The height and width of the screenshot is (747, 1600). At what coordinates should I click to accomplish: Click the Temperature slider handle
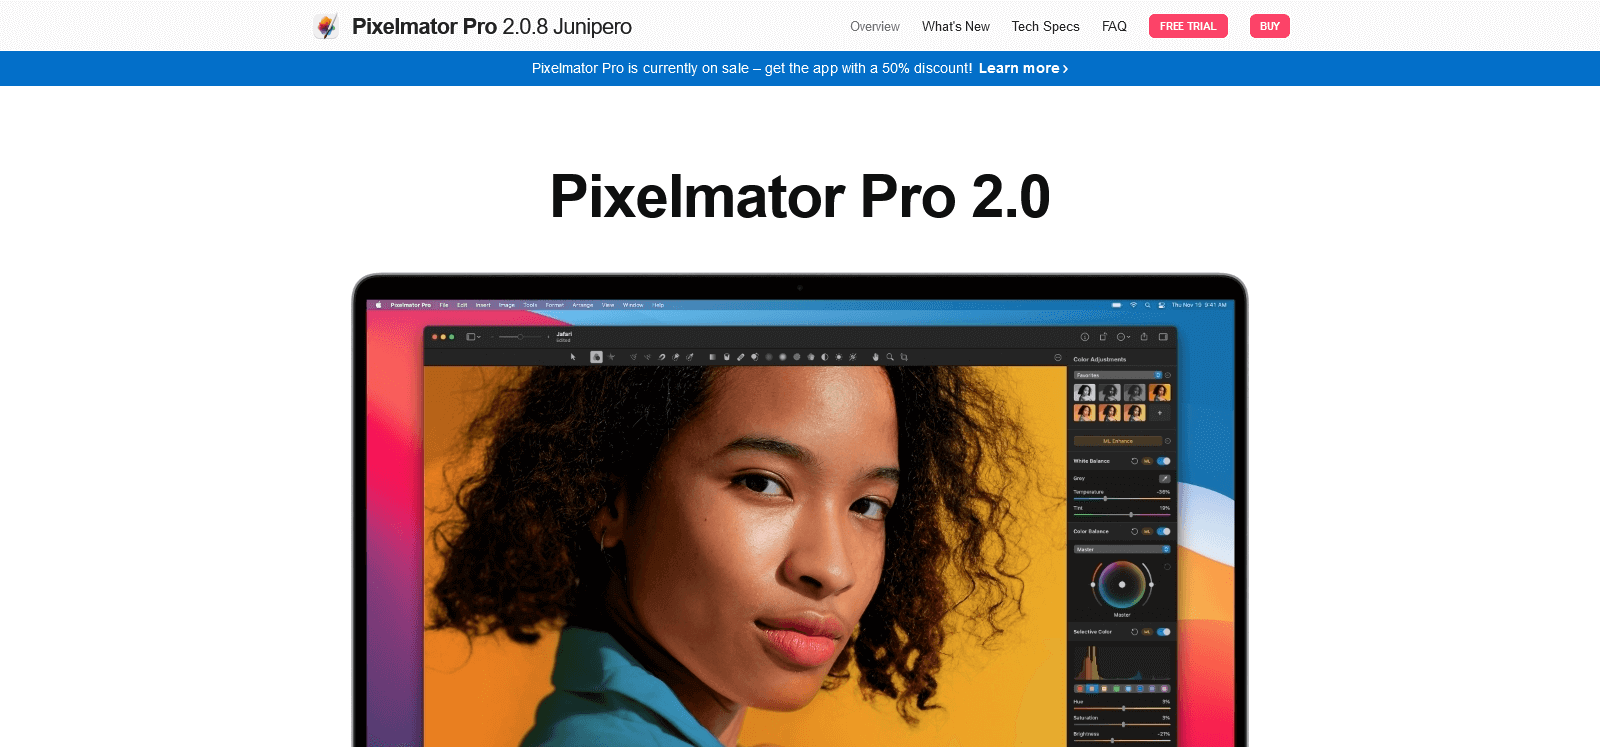coord(1105,498)
